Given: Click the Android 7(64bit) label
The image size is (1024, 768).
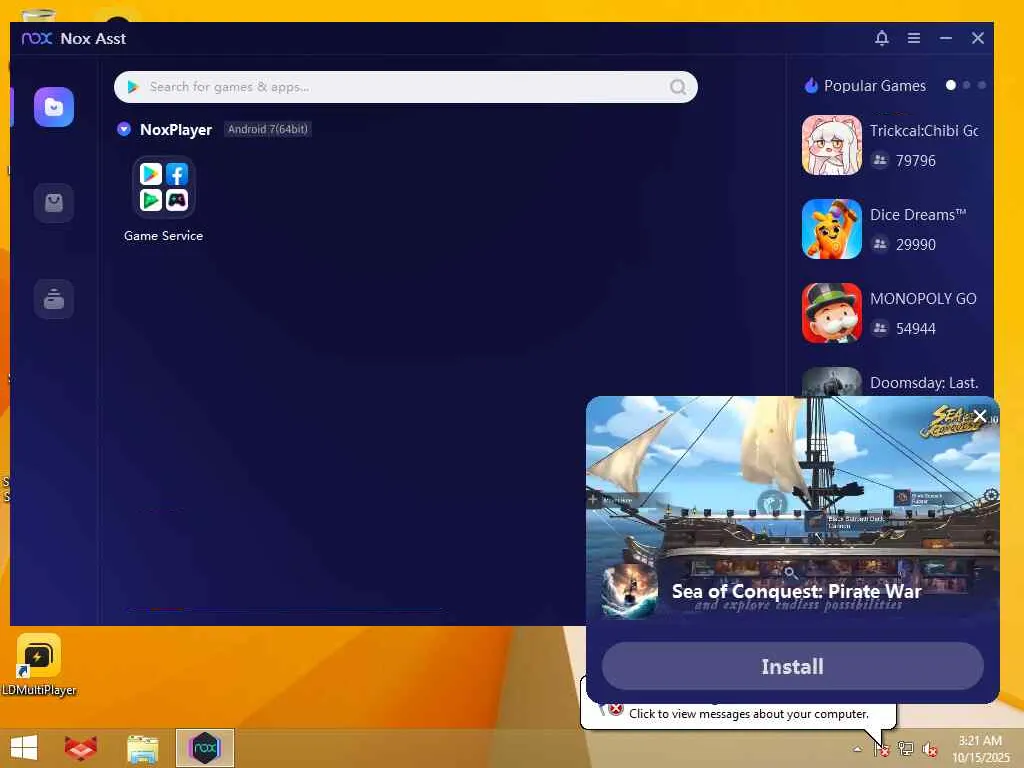Looking at the screenshot, I should click(268, 129).
